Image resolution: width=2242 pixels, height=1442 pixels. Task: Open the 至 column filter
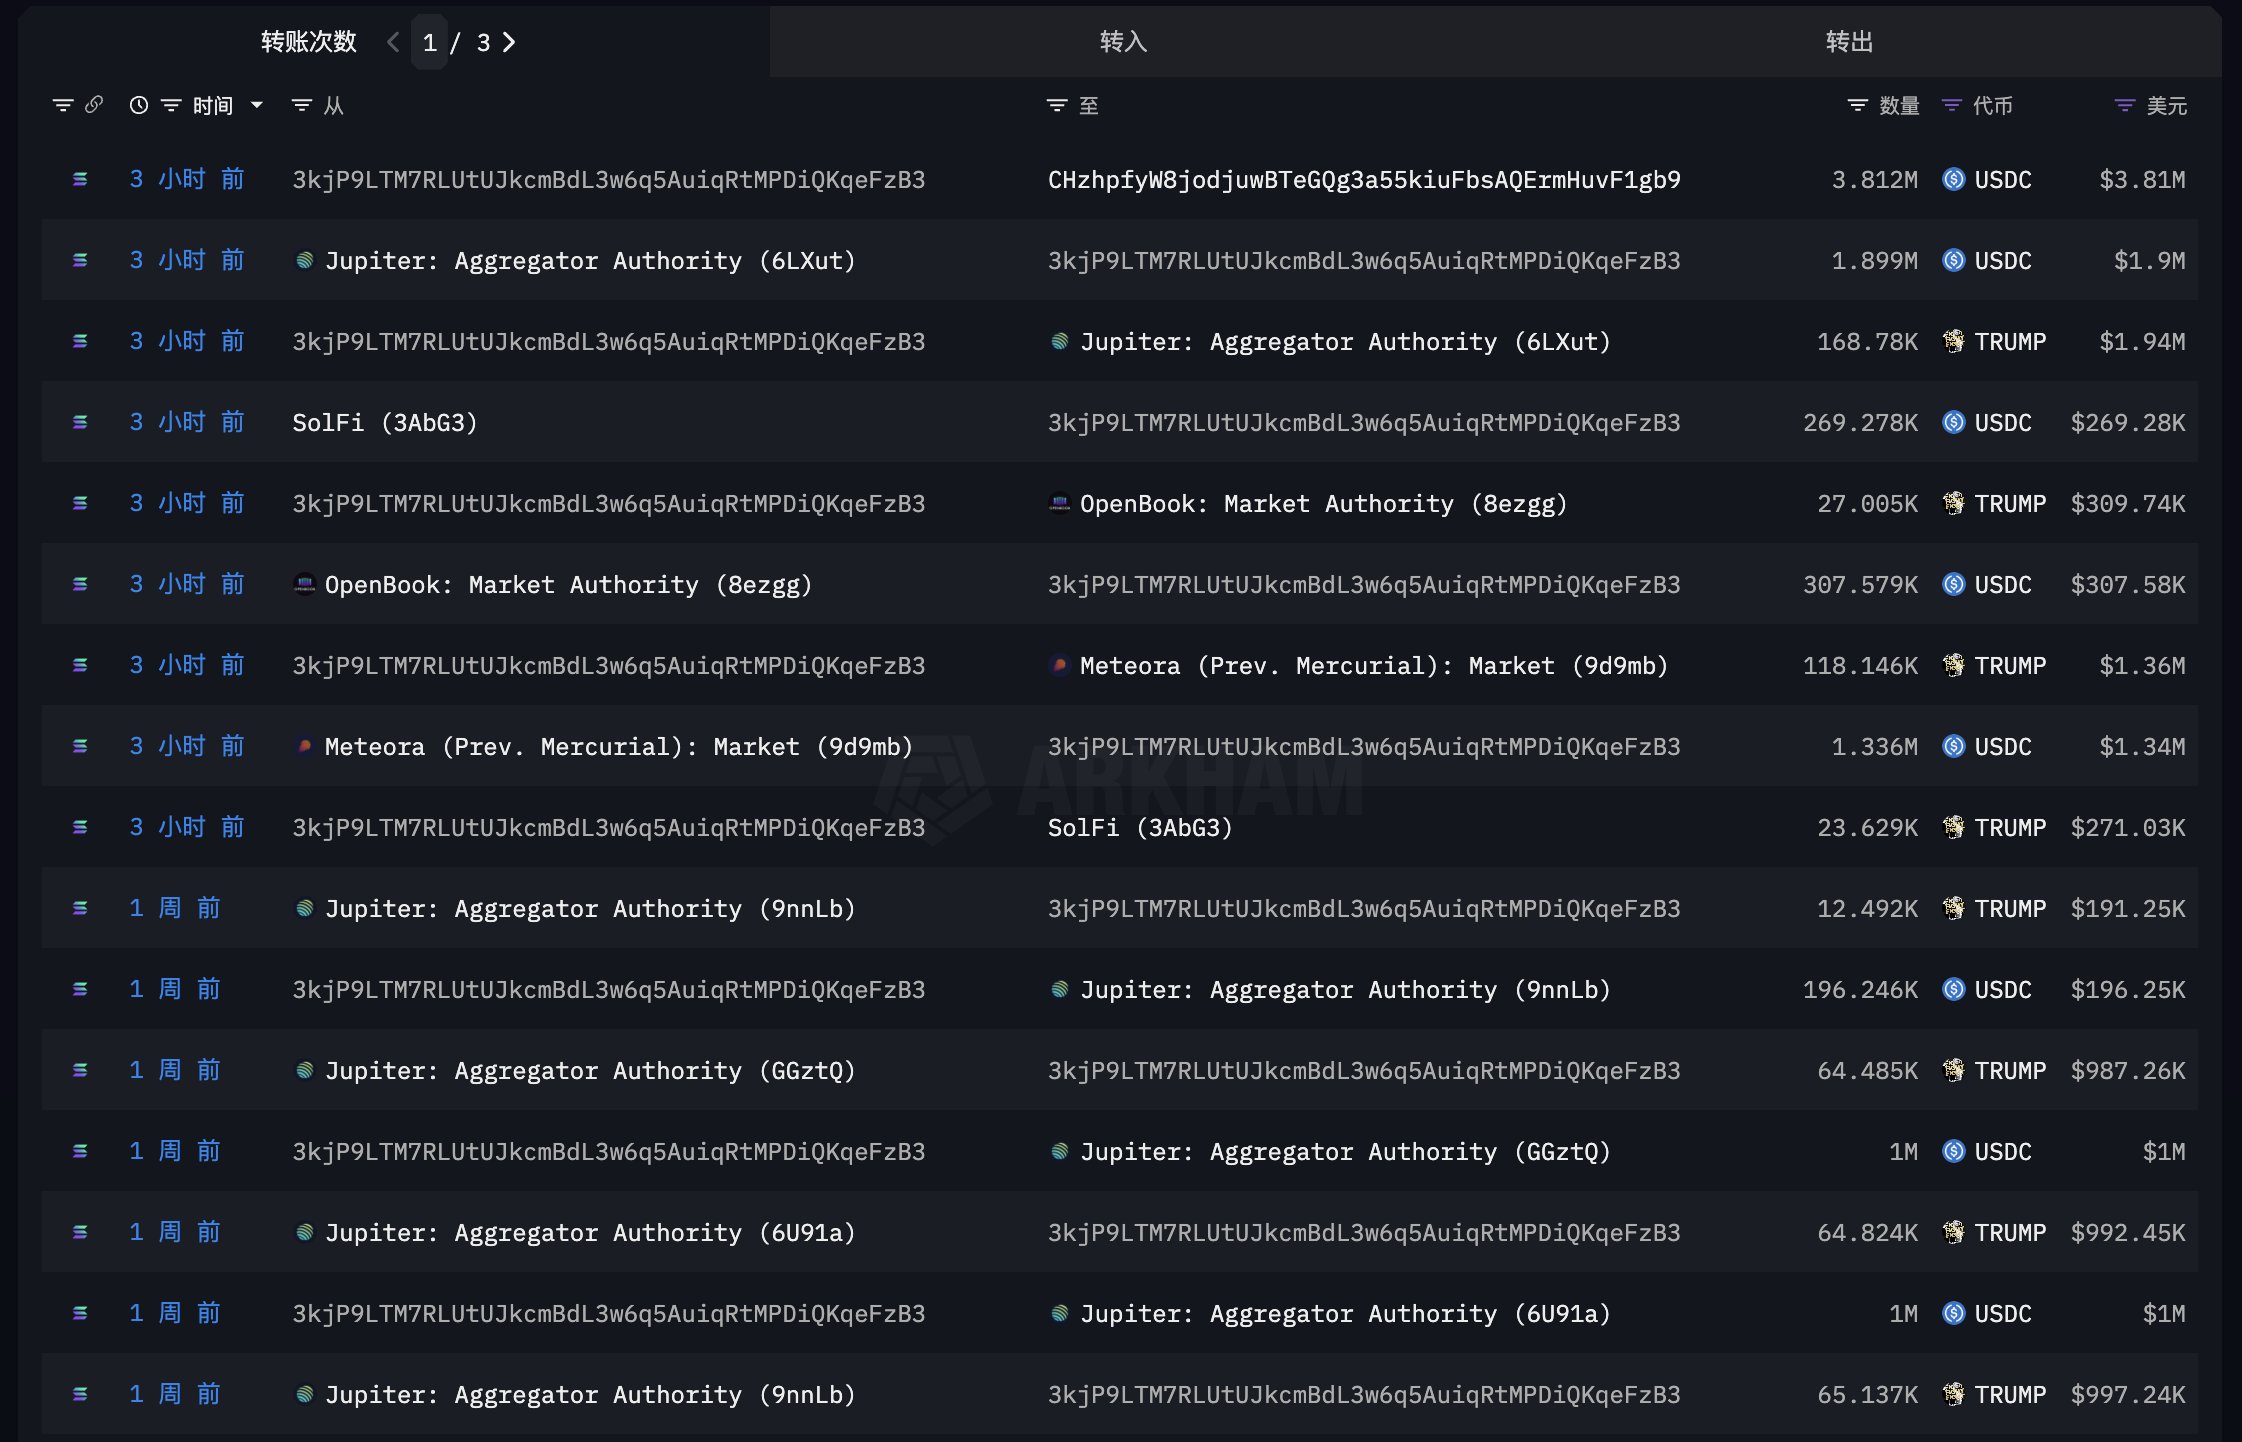coord(1057,105)
